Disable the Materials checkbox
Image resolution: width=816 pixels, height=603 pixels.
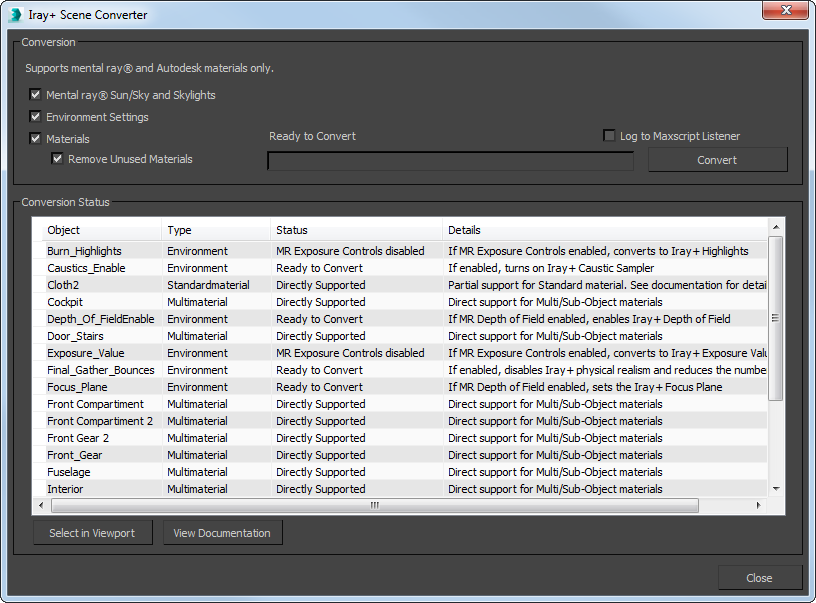pyautogui.click(x=36, y=139)
